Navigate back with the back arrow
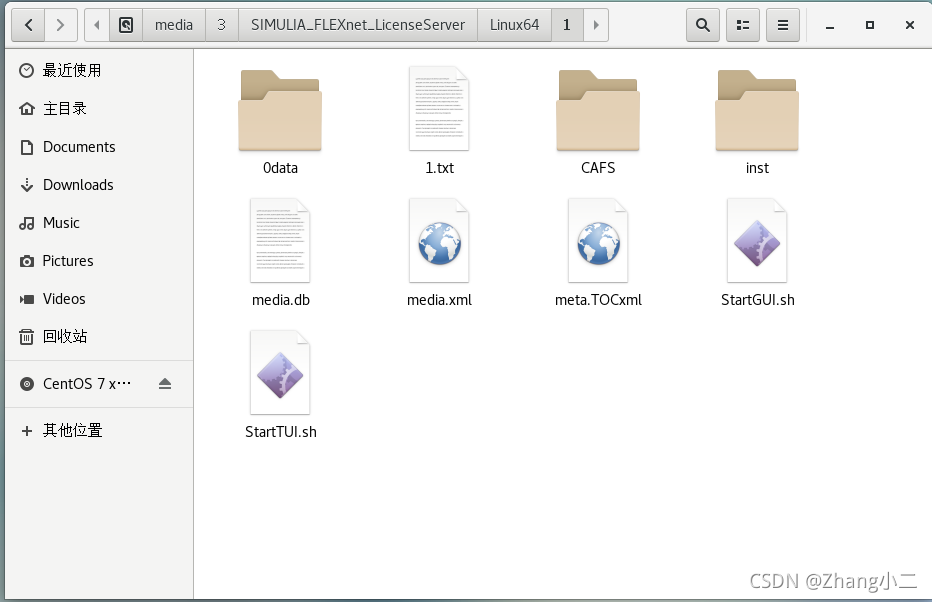Screen dimensions: 932x602 tap(29, 25)
